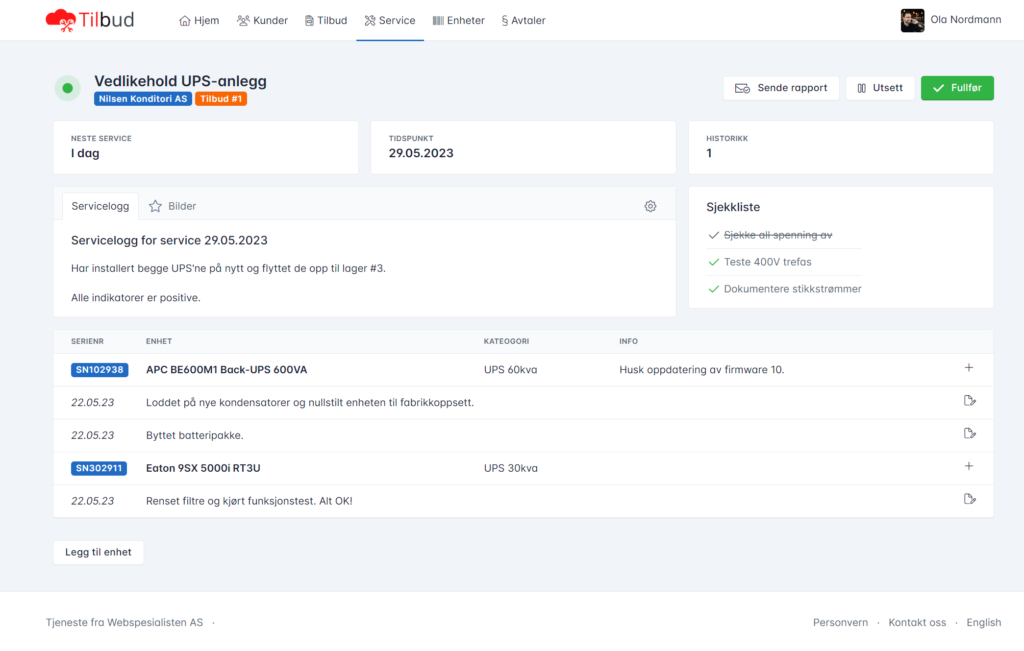
Task: Postpone the service with Utsett button
Action: [879, 88]
